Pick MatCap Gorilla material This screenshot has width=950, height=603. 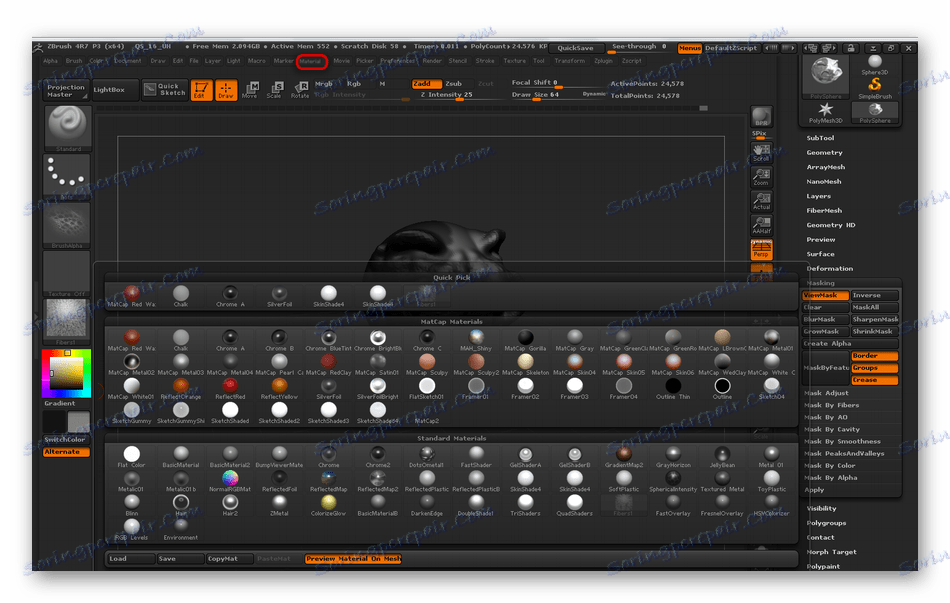[x=525, y=340]
